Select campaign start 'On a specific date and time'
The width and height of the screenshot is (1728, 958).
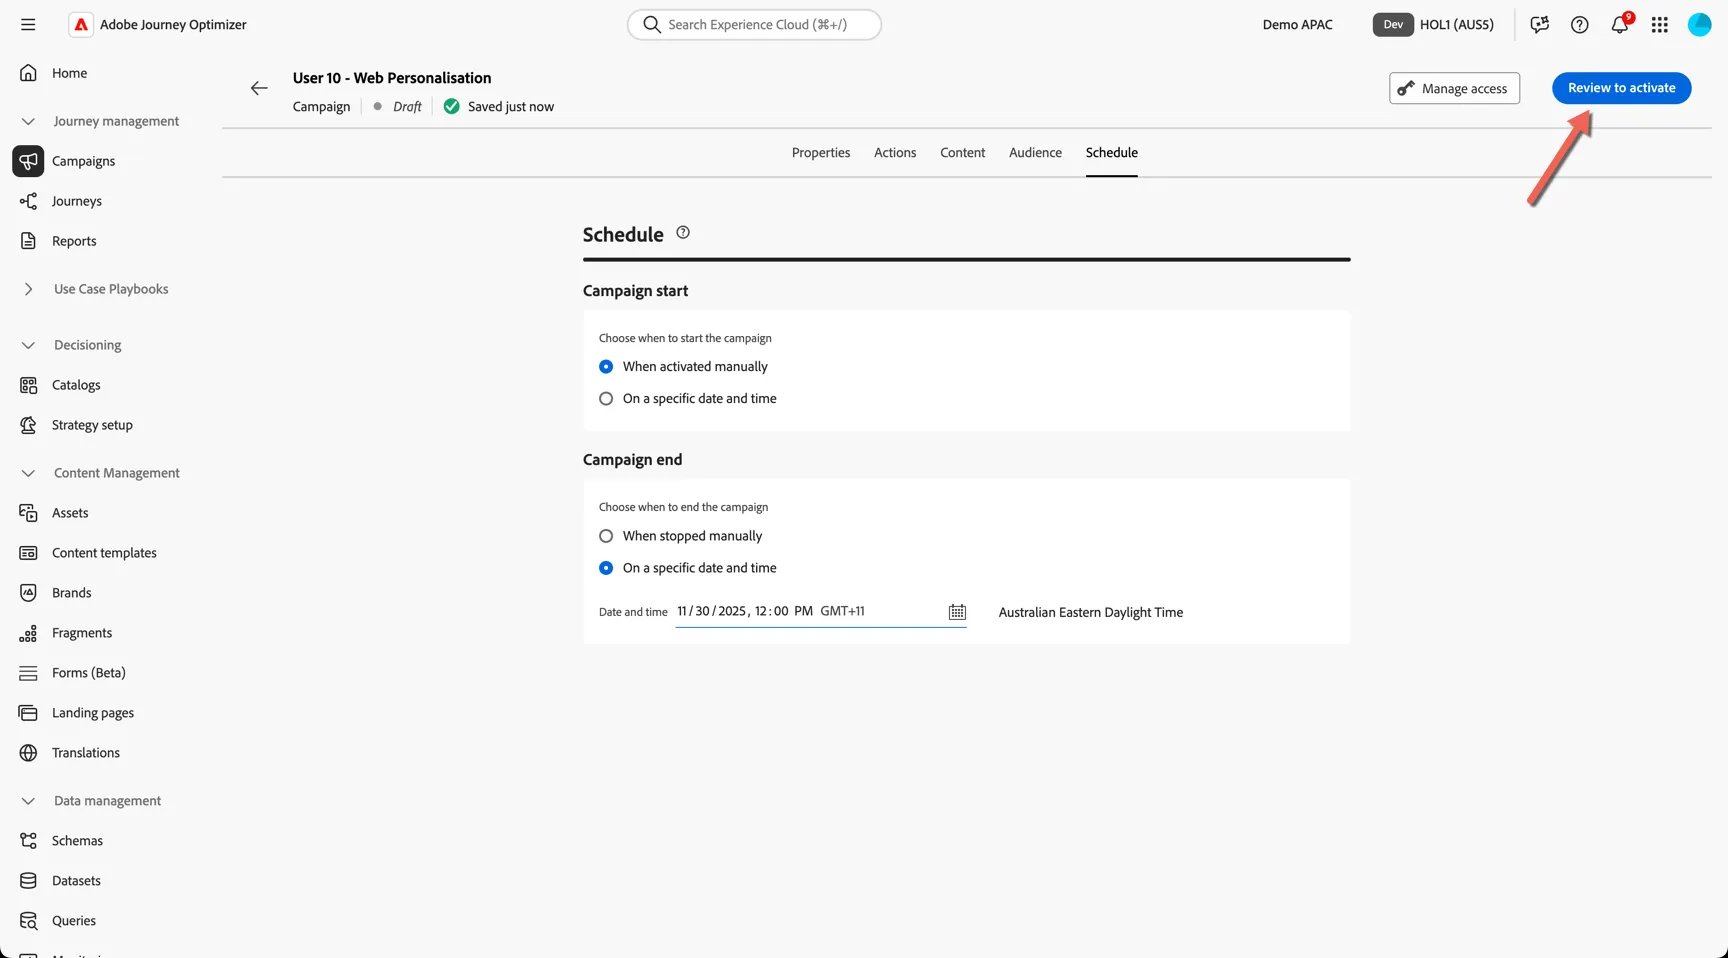(x=606, y=399)
